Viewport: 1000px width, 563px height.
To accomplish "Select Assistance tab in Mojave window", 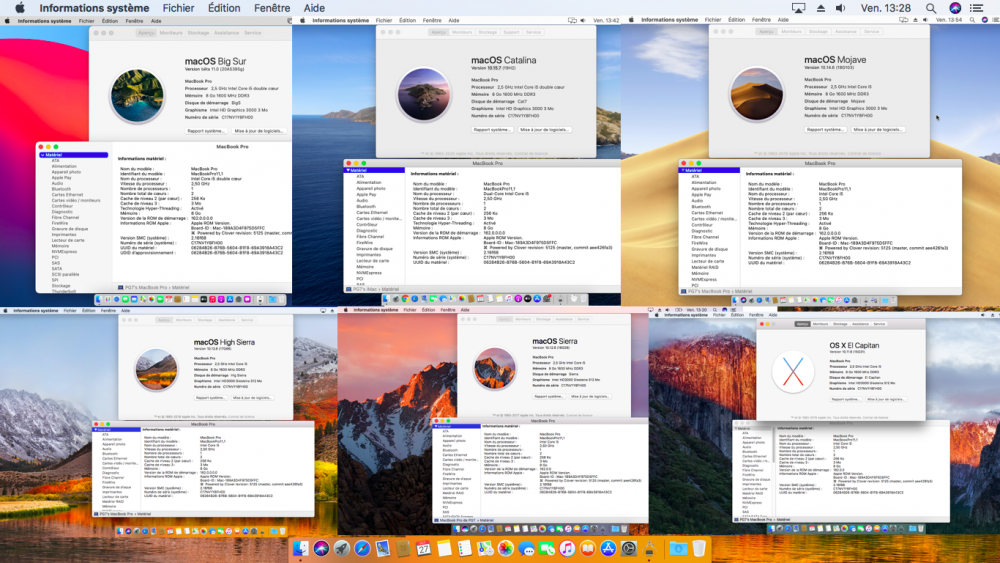I will tap(846, 31).
